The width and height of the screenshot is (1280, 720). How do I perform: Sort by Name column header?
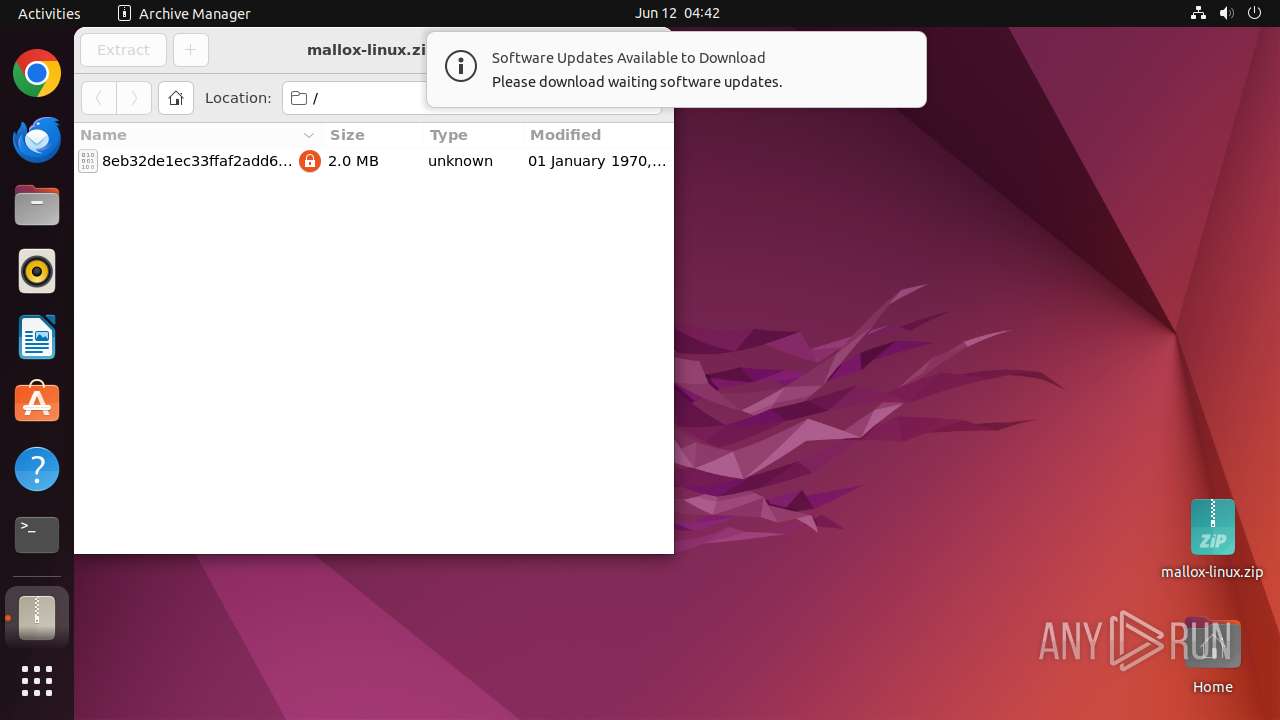[104, 135]
